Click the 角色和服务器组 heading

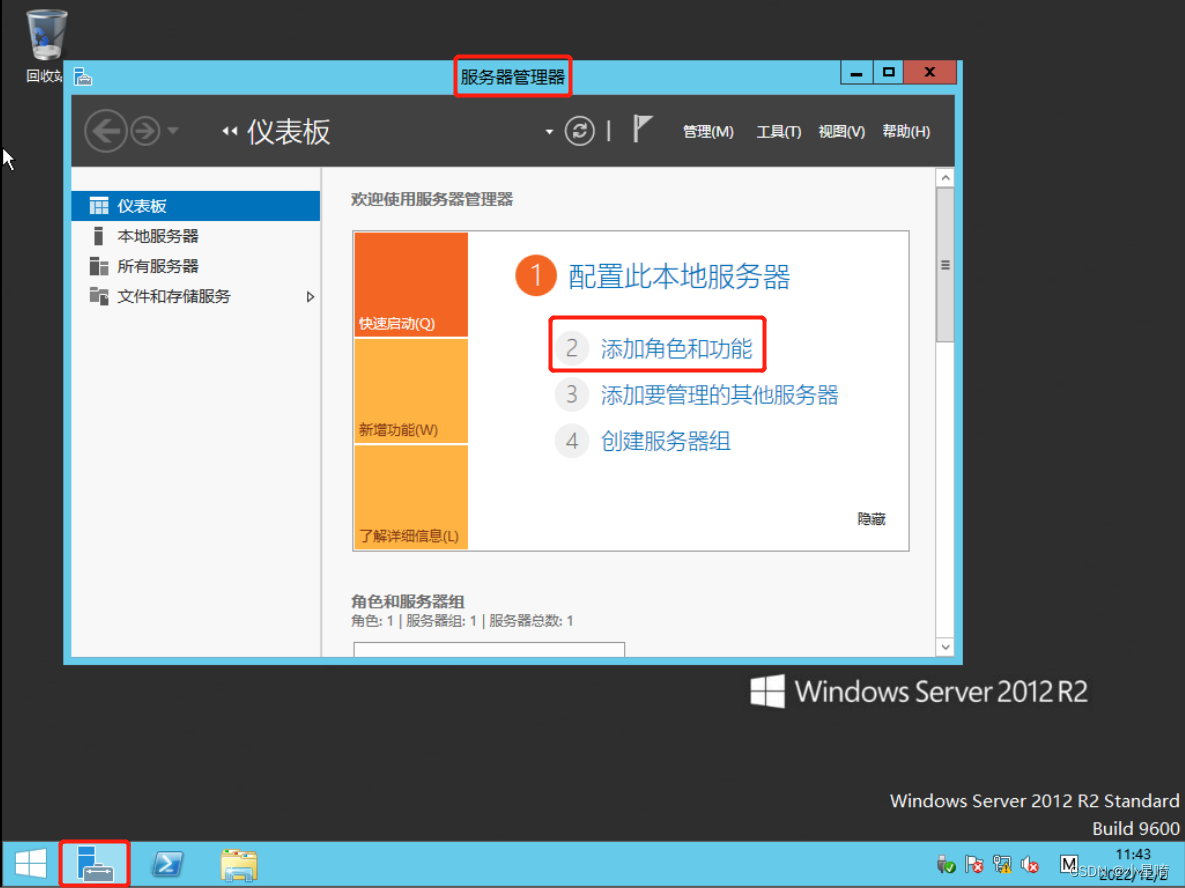408,602
